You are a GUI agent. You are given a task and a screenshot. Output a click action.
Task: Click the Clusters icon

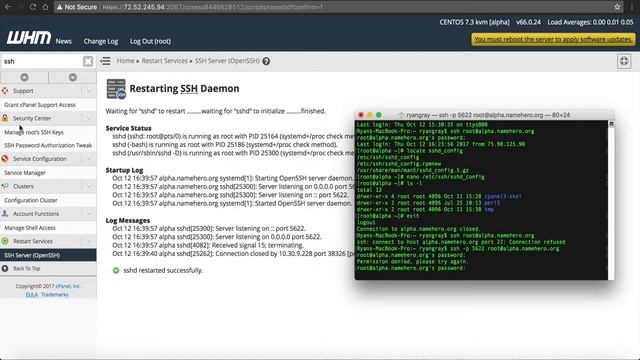(x=5, y=186)
